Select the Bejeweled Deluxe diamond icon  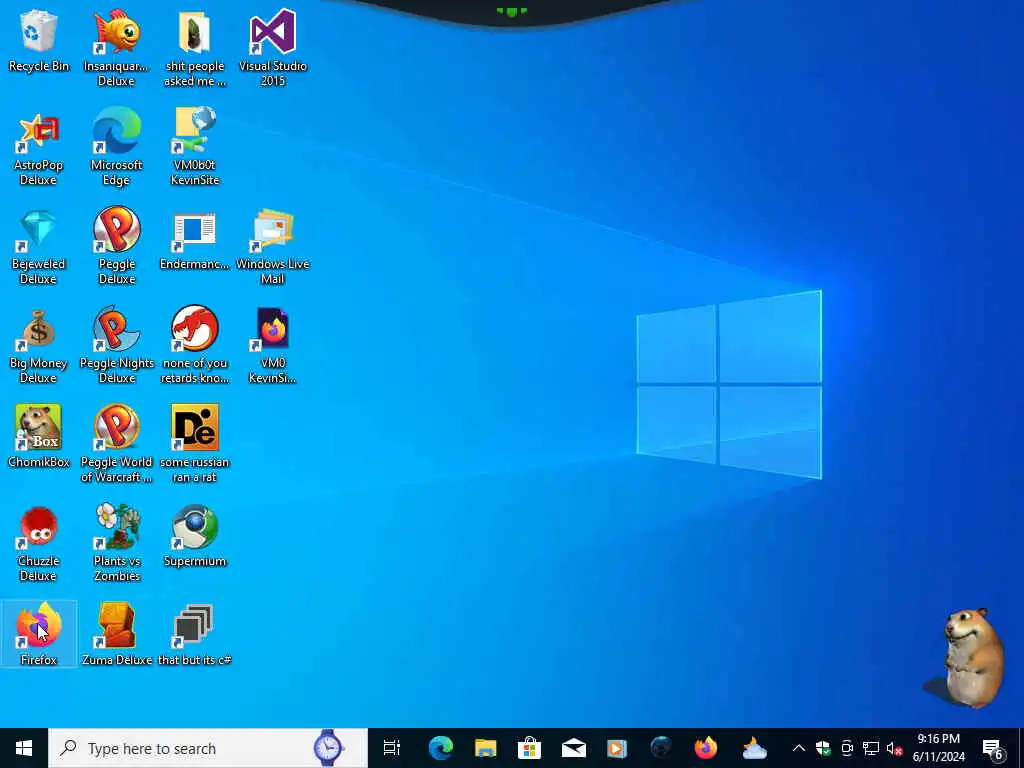39,246
